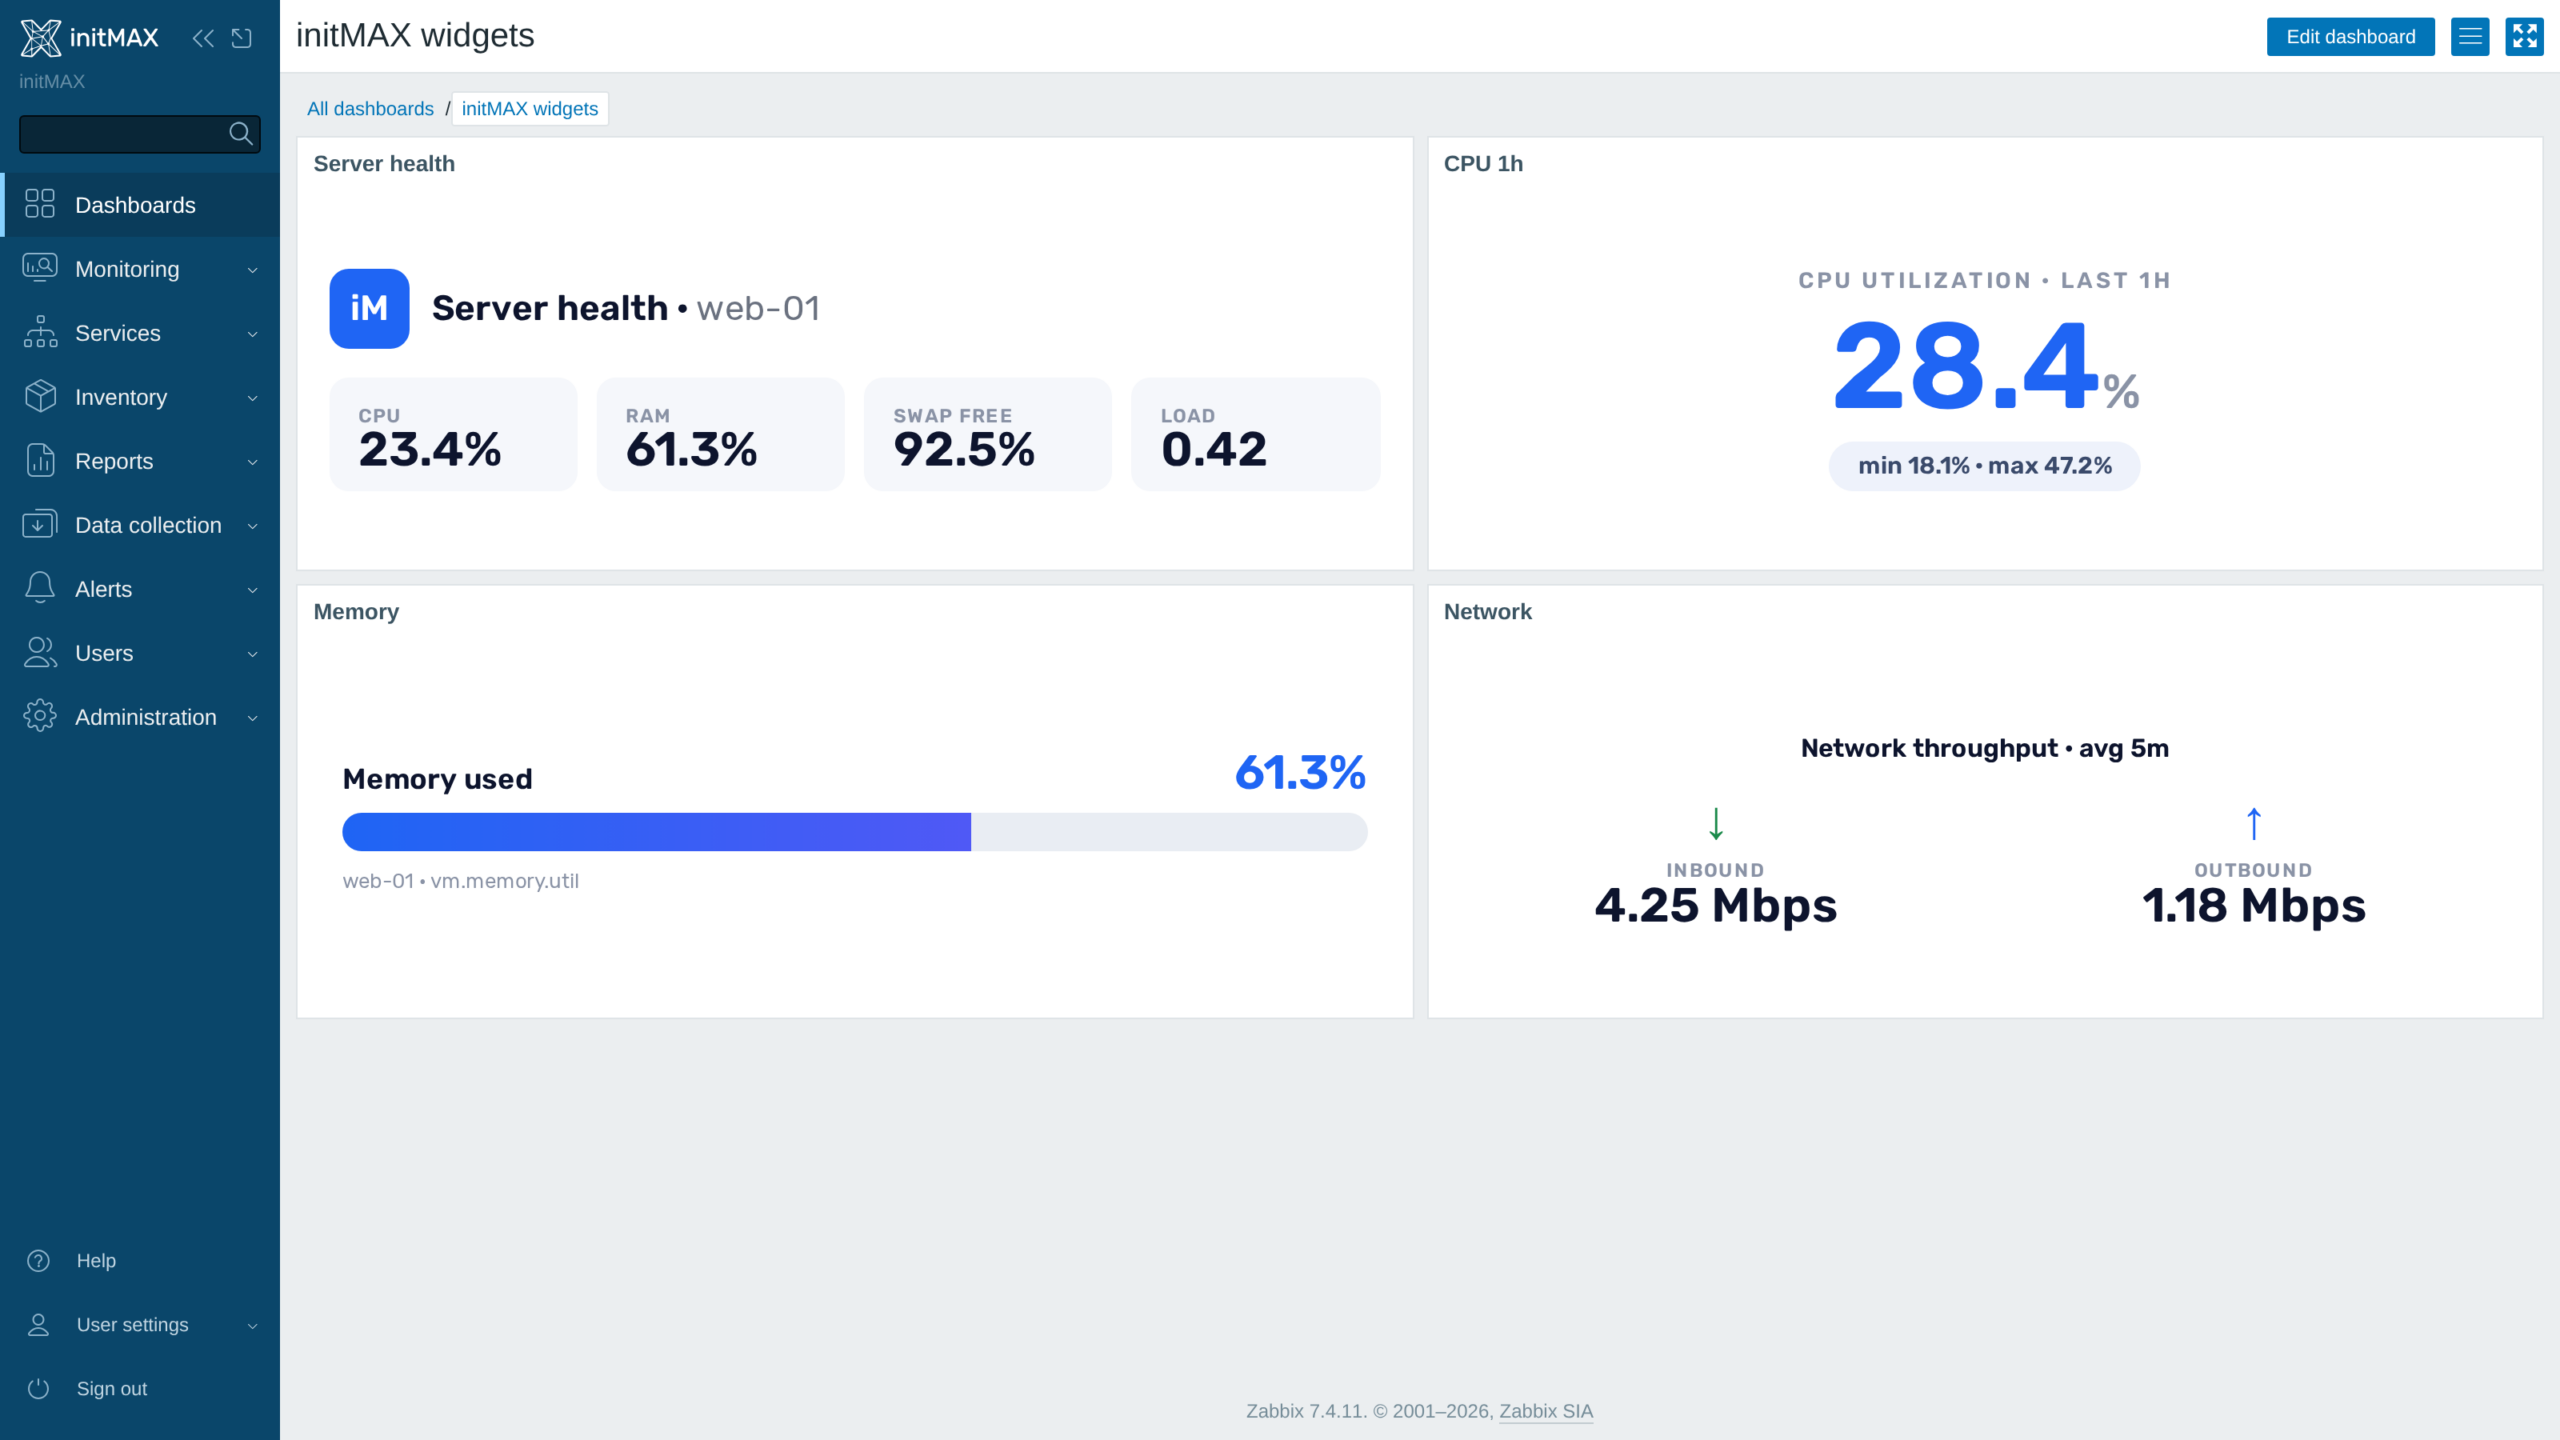Open the User settings dropdown
Screen dimensions: 2560x1440
click(140, 1325)
